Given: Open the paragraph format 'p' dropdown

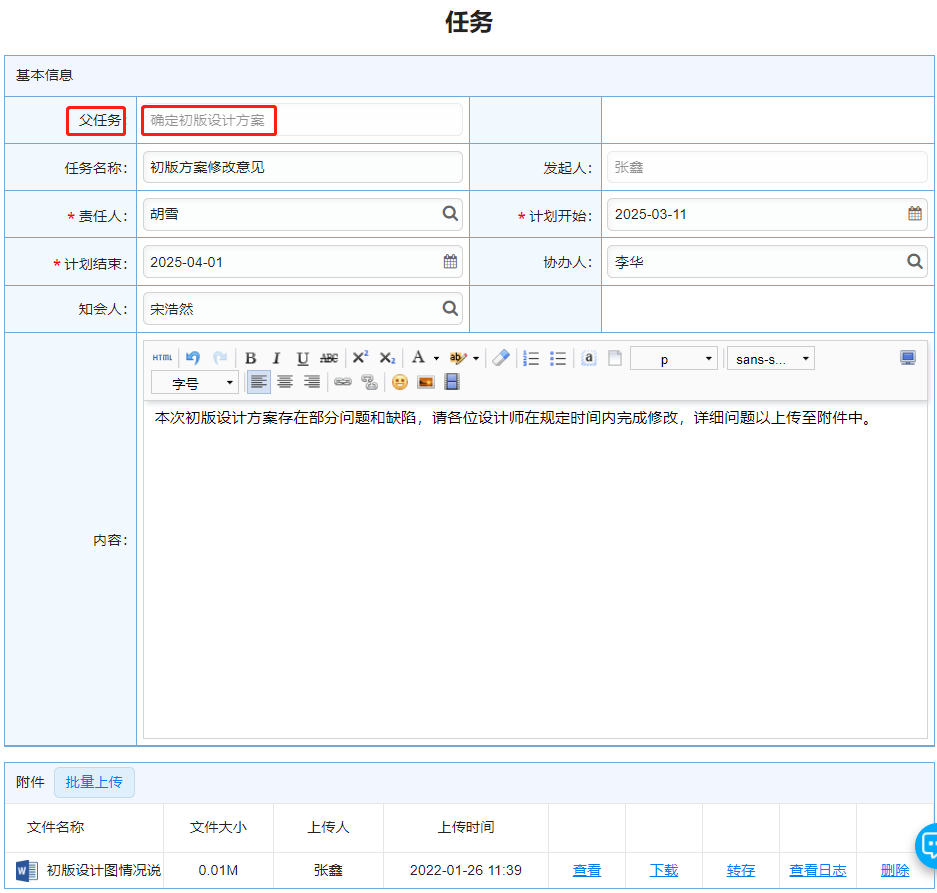Looking at the screenshot, I should (673, 359).
